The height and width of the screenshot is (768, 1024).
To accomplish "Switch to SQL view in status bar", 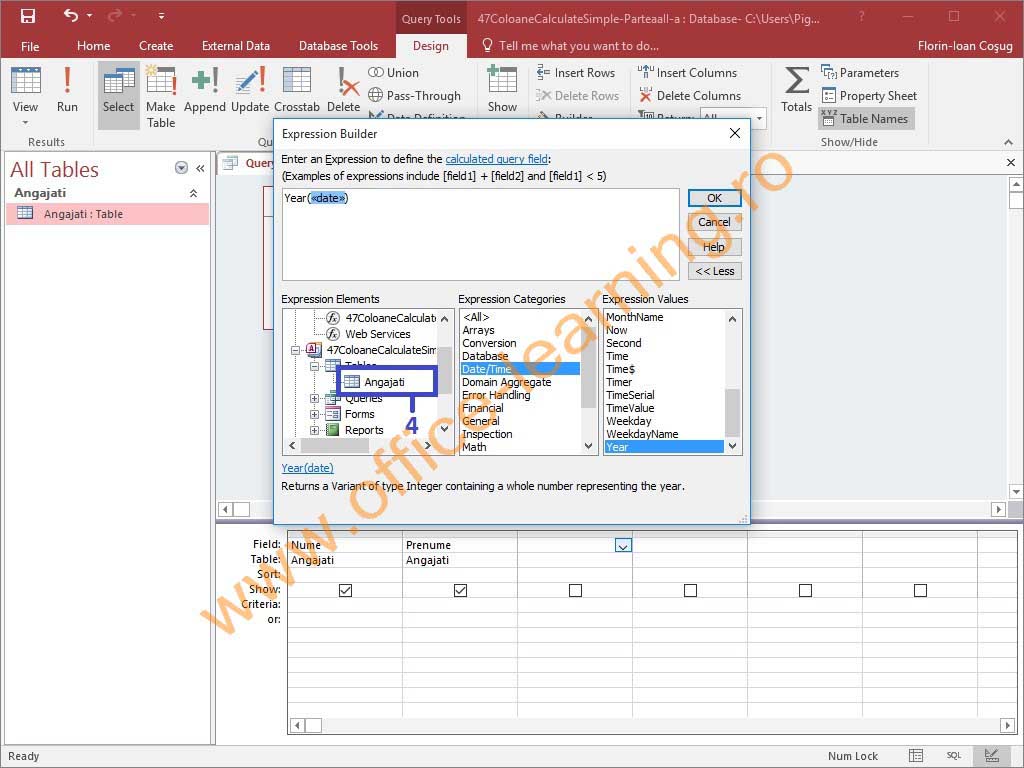I will (953, 756).
